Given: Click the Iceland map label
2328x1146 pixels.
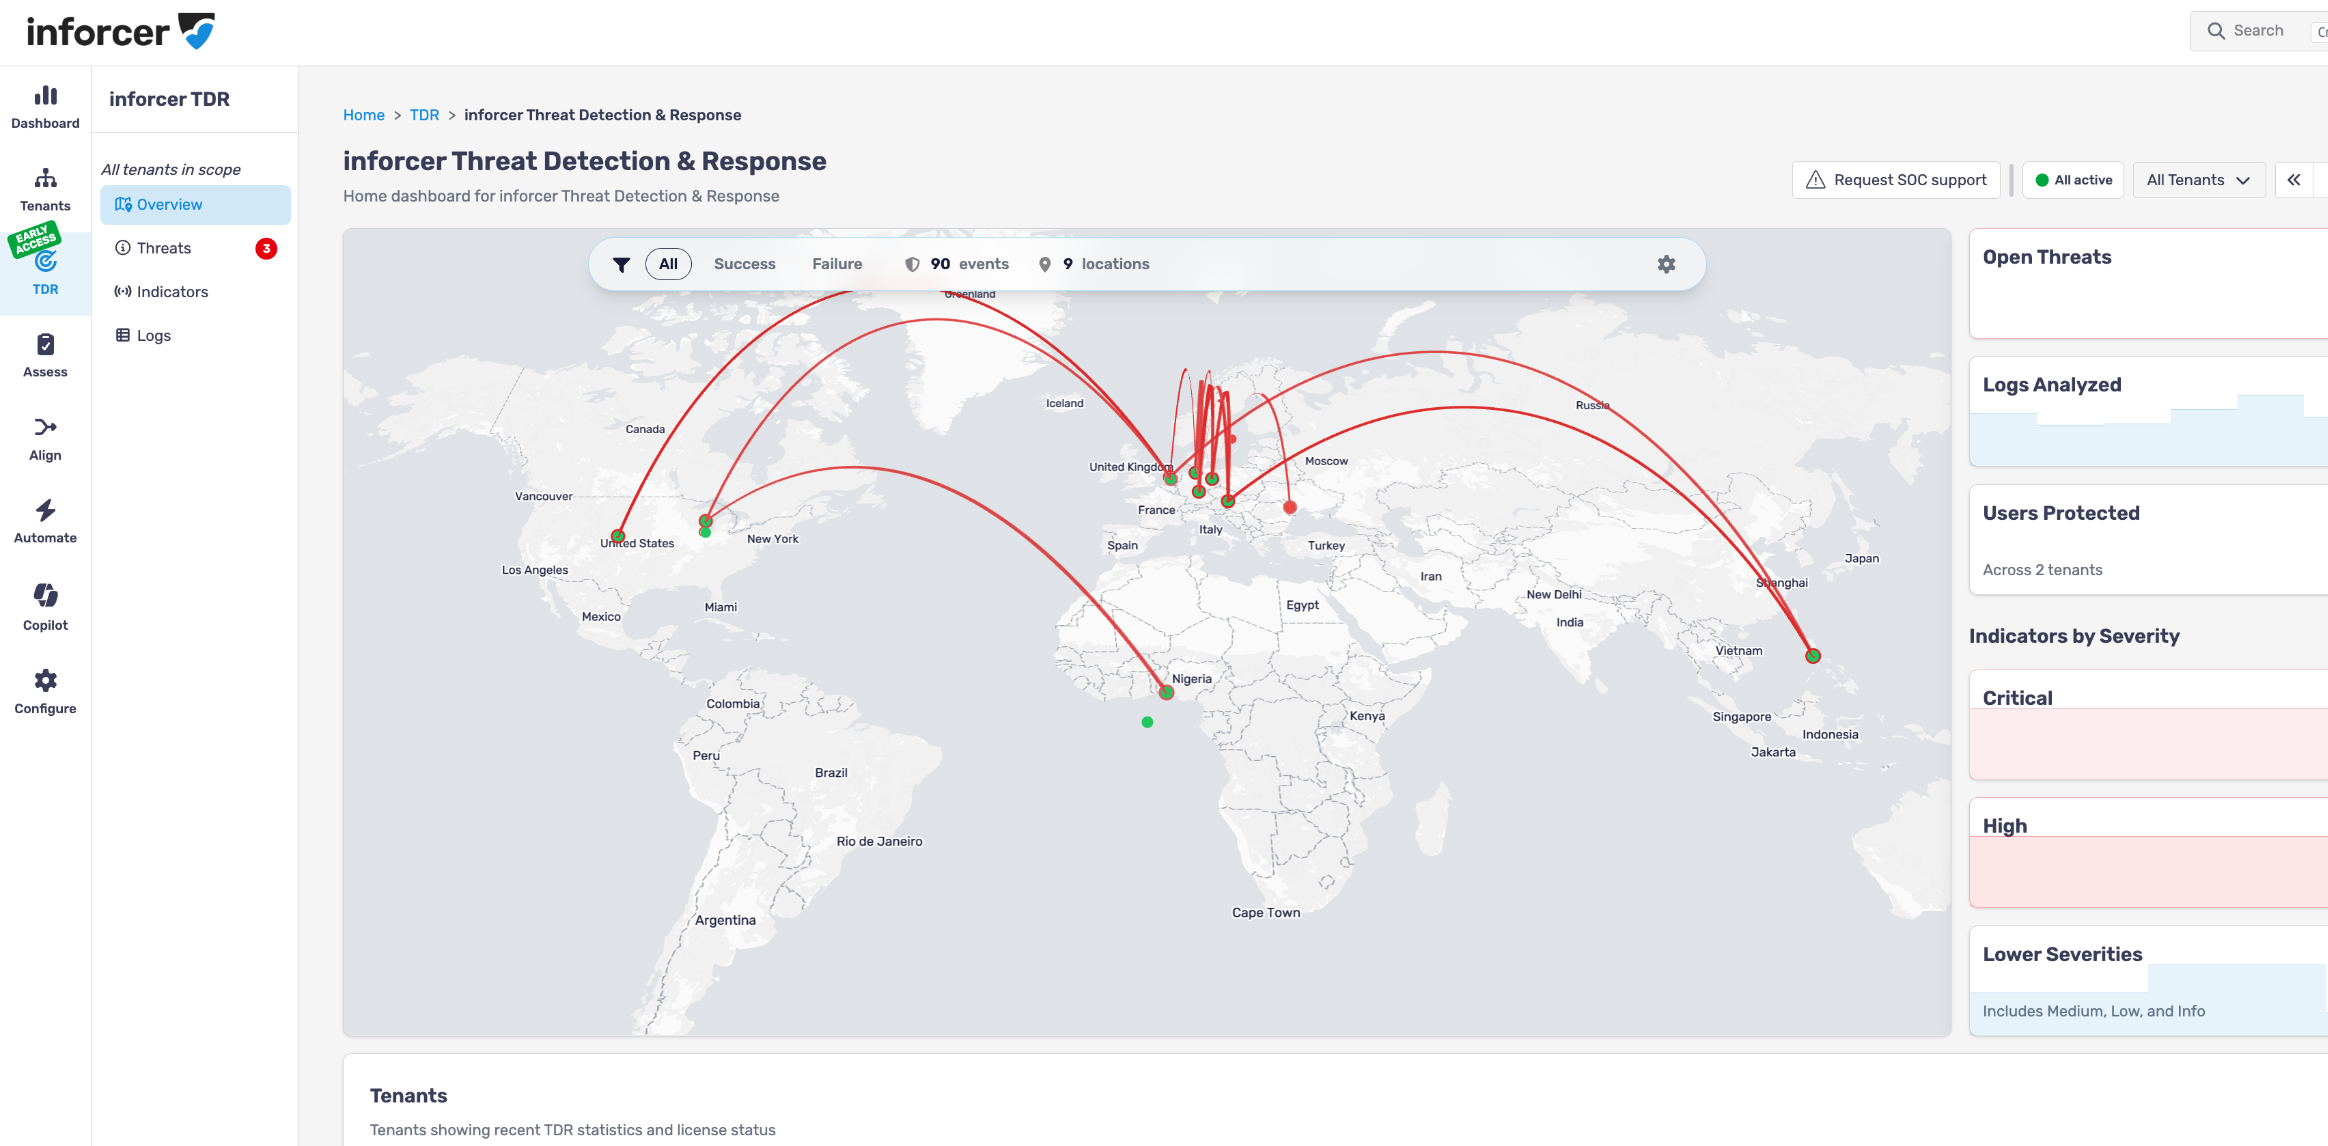Looking at the screenshot, I should pyautogui.click(x=1064, y=404).
